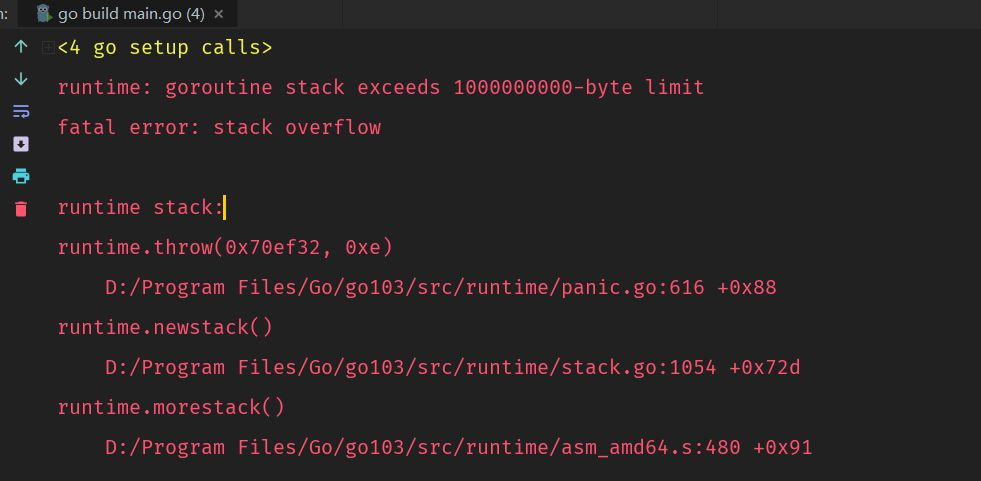Click the goroutine stack exceeds limit message

pyautogui.click(x=381, y=88)
